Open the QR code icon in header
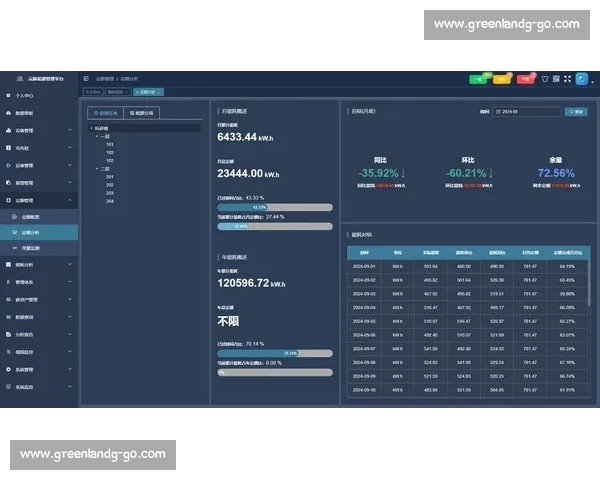 (x=557, y=78)
